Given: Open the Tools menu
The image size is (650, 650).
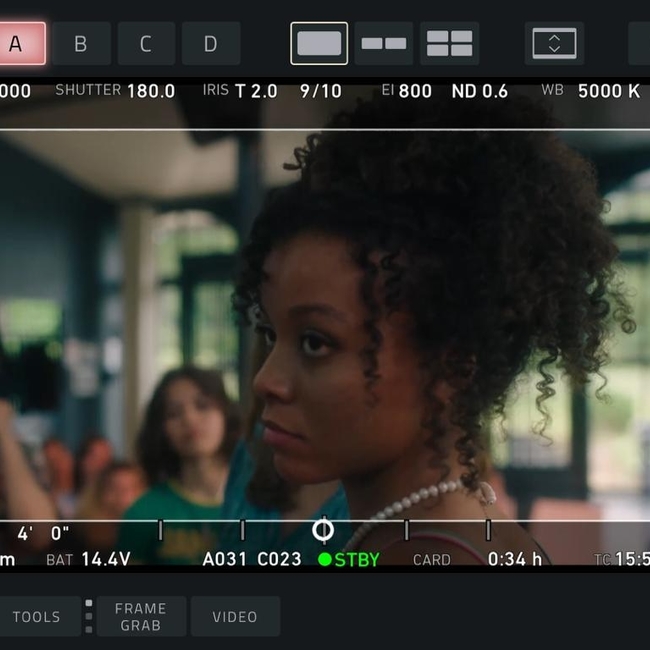Looking at the screenshot, I should tap(37, 617).
